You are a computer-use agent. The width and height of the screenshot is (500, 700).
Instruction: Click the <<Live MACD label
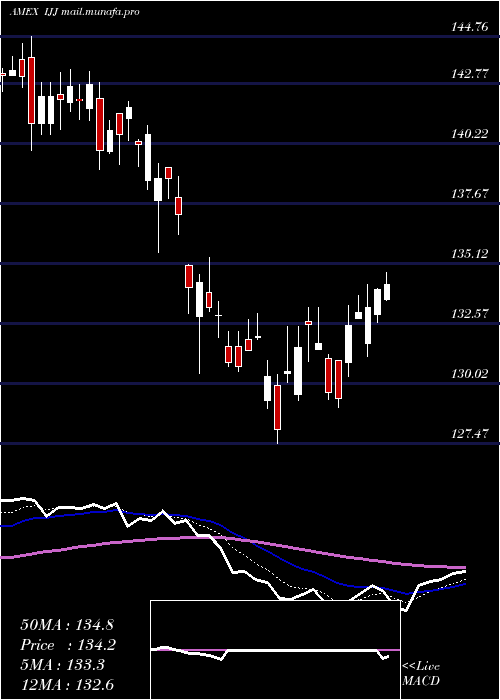point(421,673)
